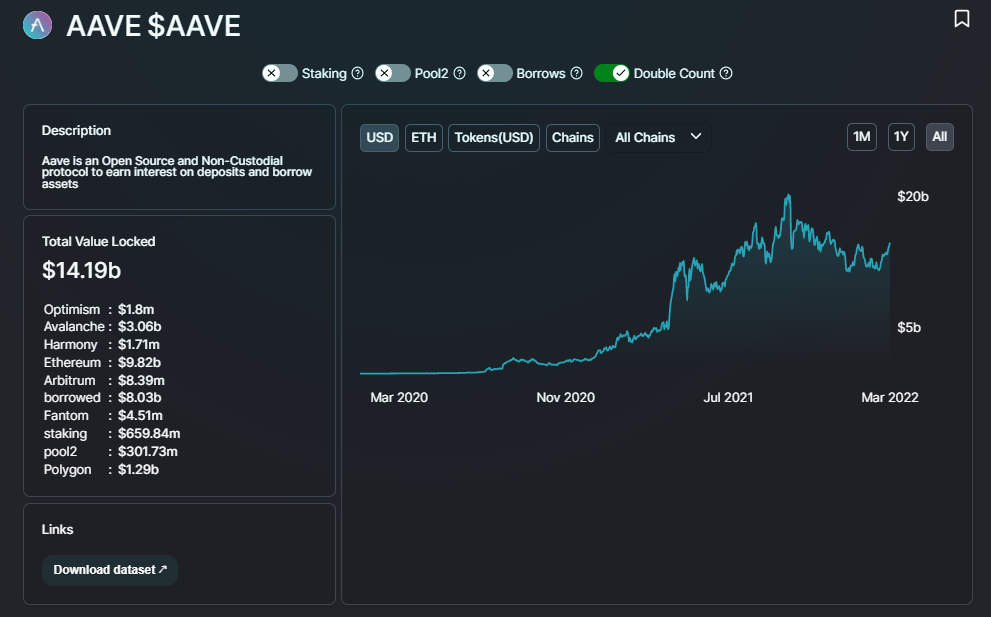991x617 pixels.
Task: Show the Tokens(USD) chart view
Action: (x=494, y=137)
